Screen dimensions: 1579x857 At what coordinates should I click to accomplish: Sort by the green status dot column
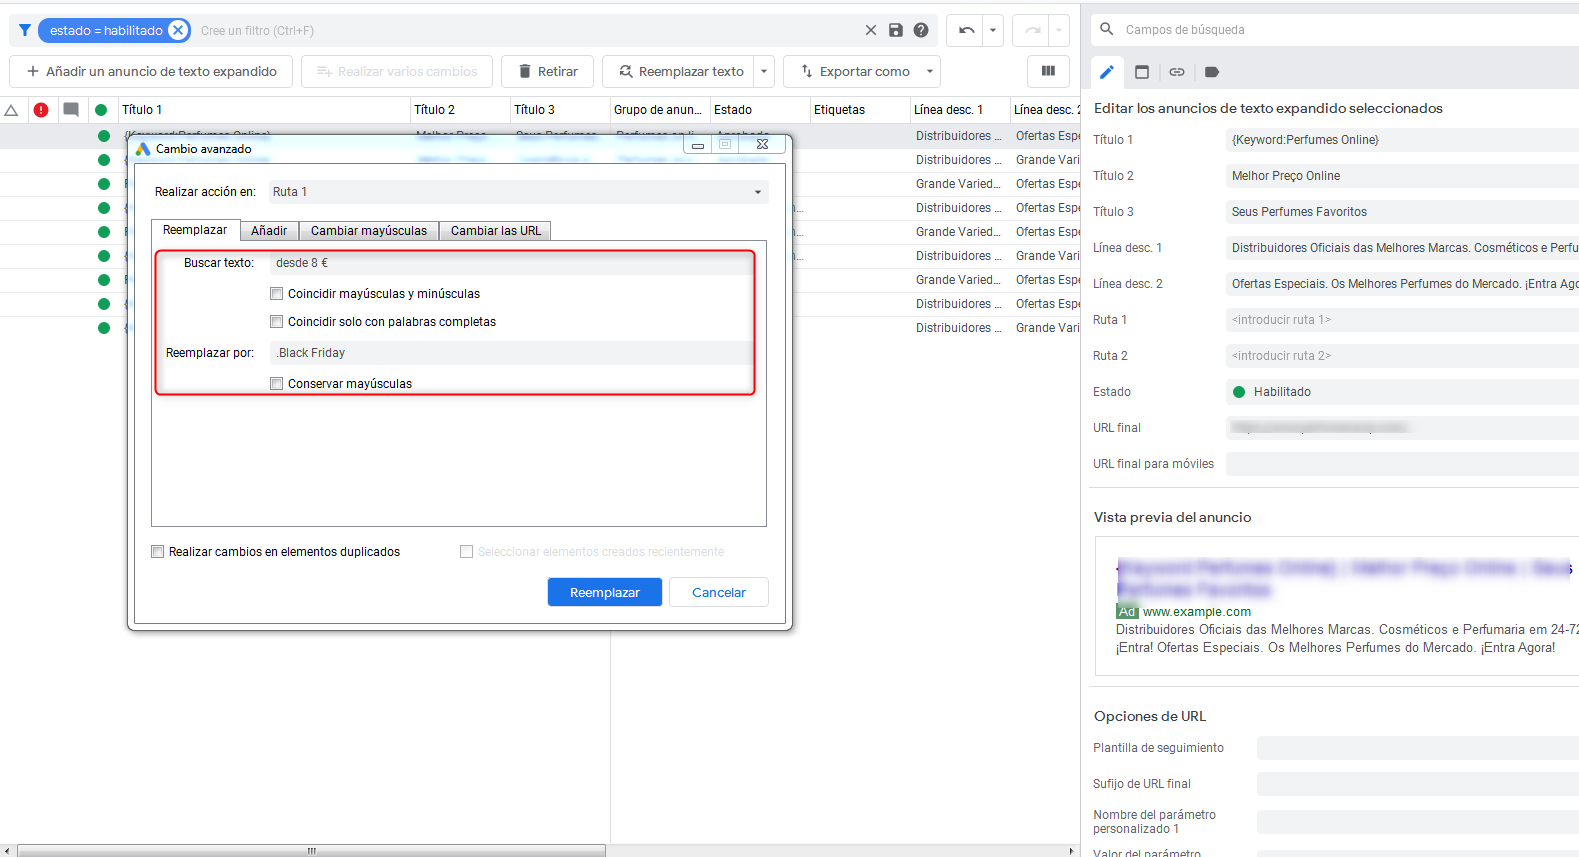click(101, 110)
